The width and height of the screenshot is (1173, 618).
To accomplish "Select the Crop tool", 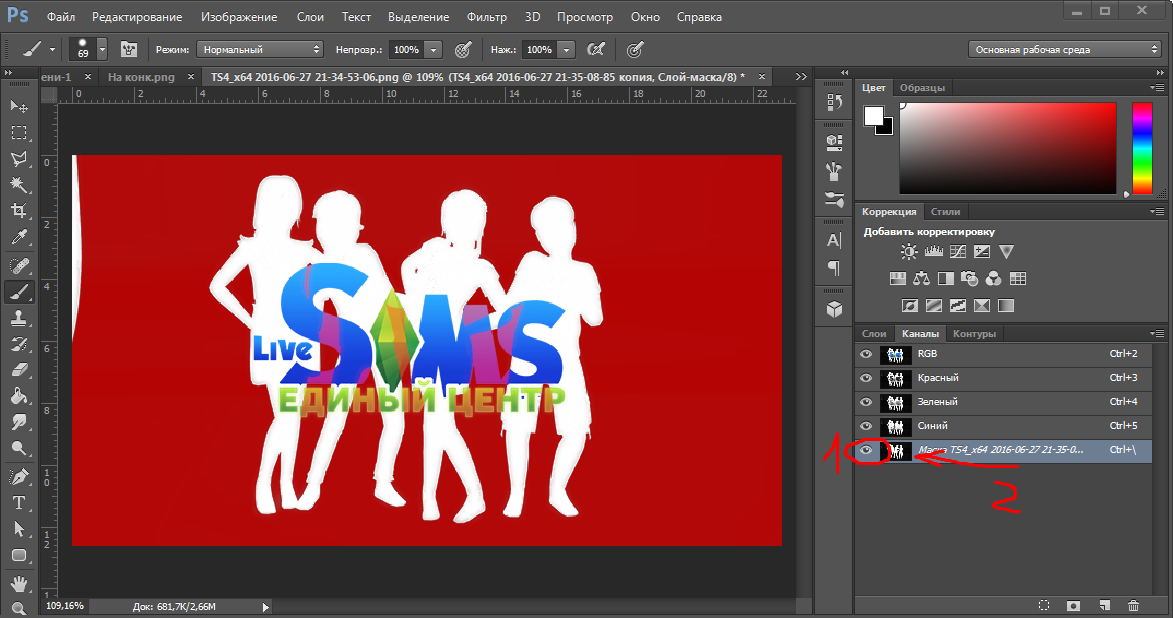I will click(19, 210).
